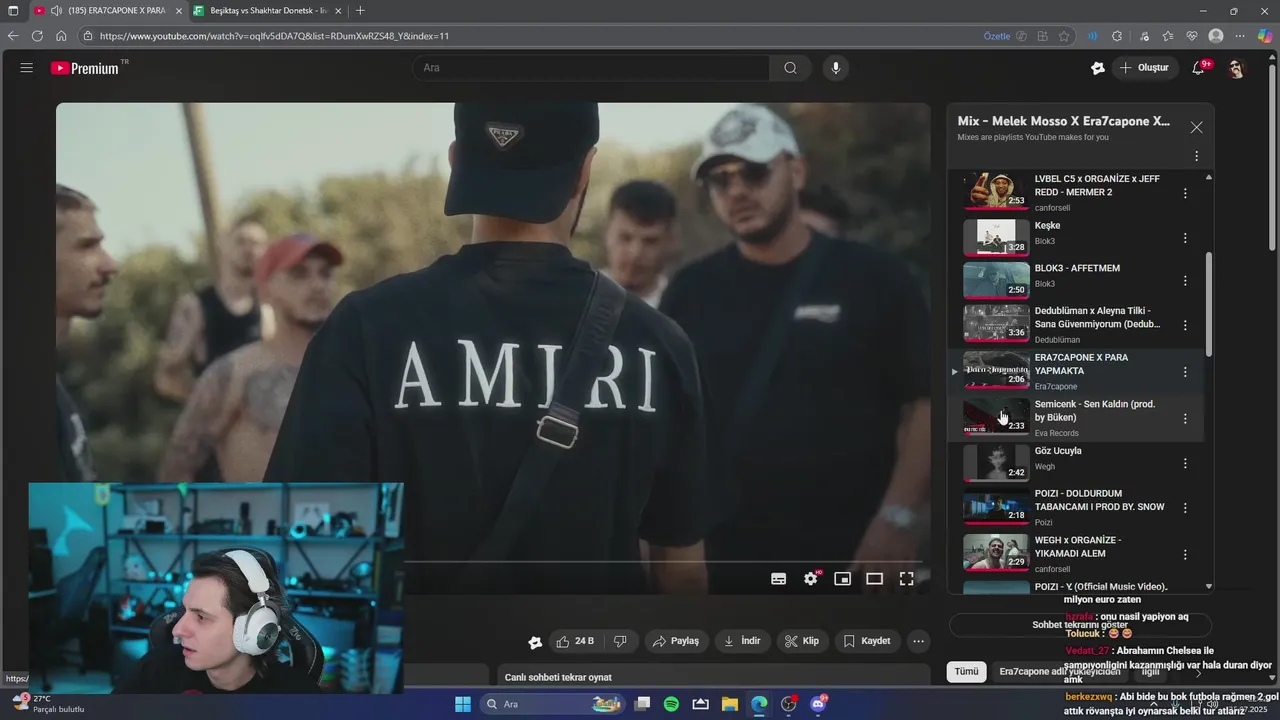
Task: Toggle read aloud sound-wave icon in toolbar
Action: click(x=1092, y=36)
